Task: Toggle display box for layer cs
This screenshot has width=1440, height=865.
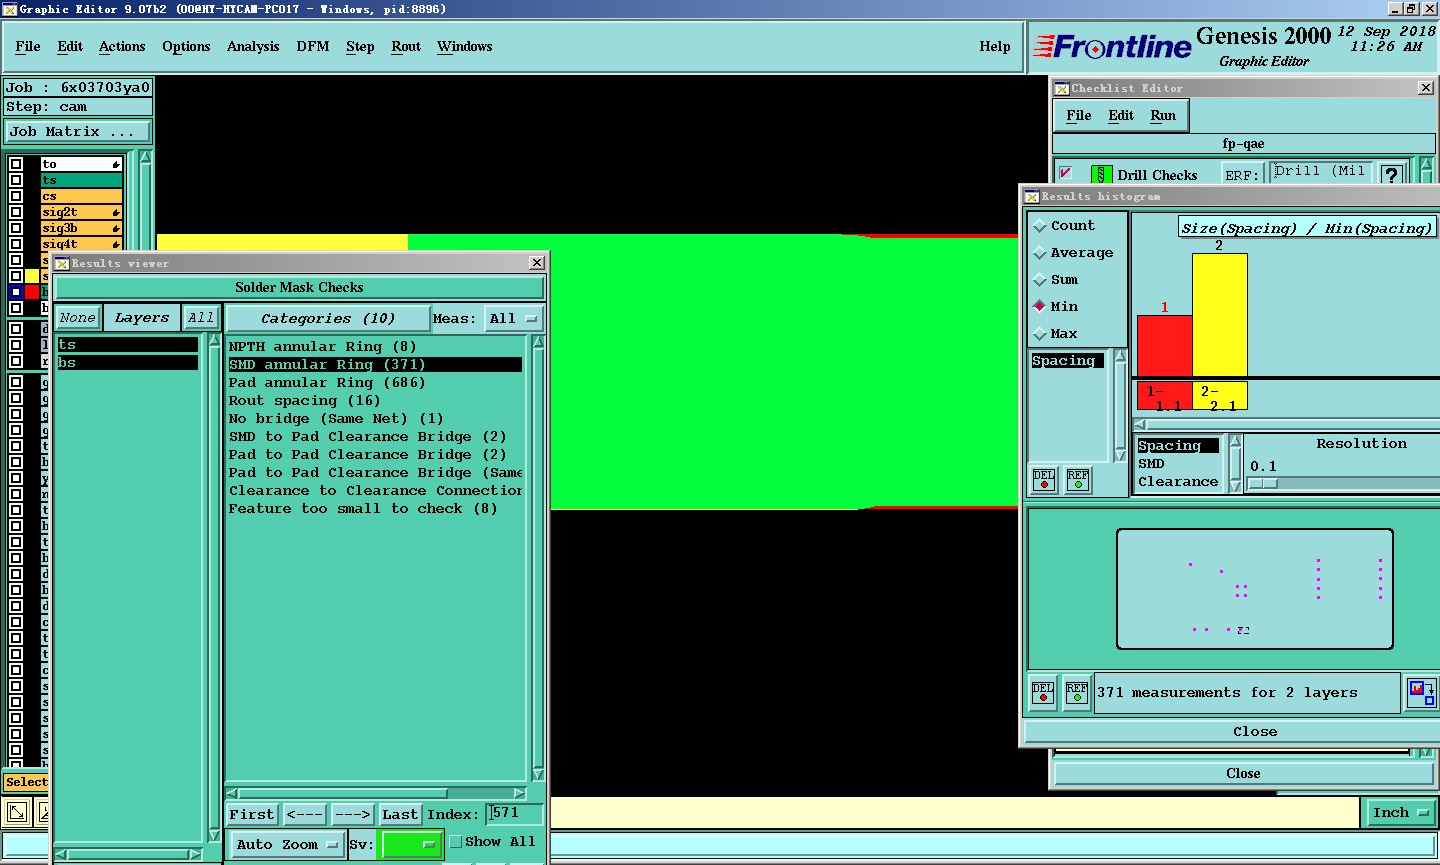Action: (16, 196)
